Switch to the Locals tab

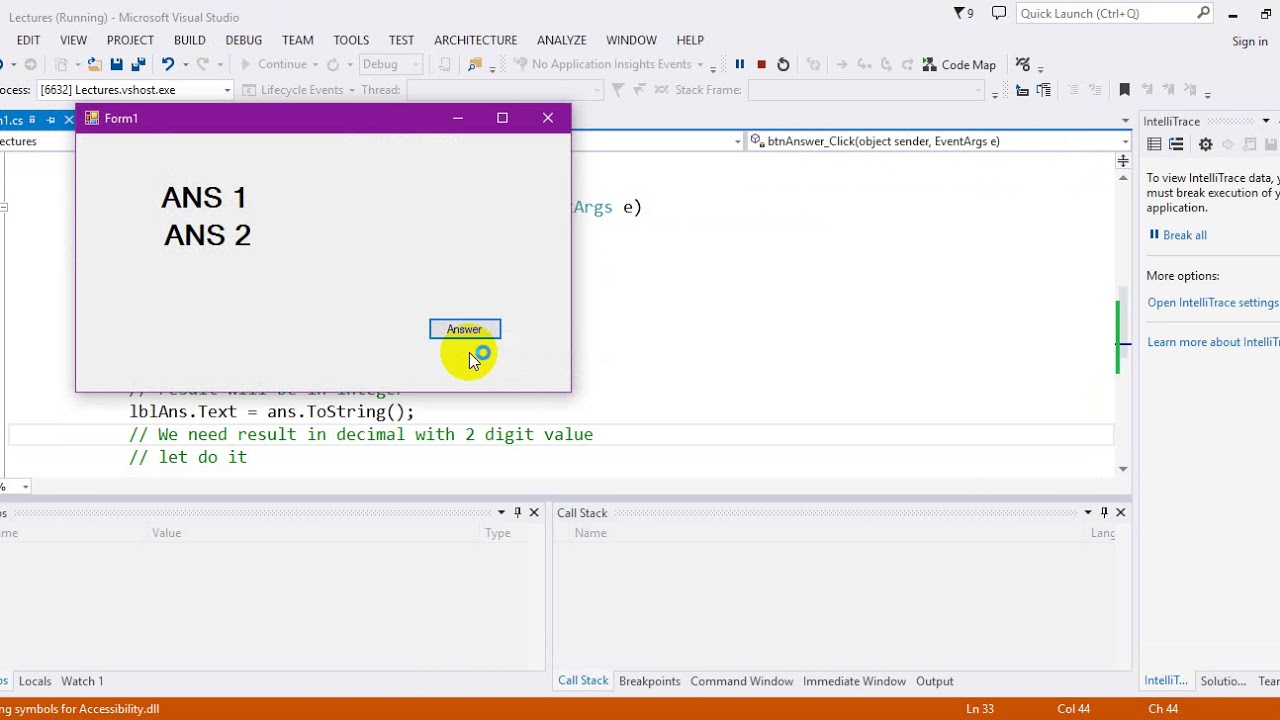(x=34, y=681)
